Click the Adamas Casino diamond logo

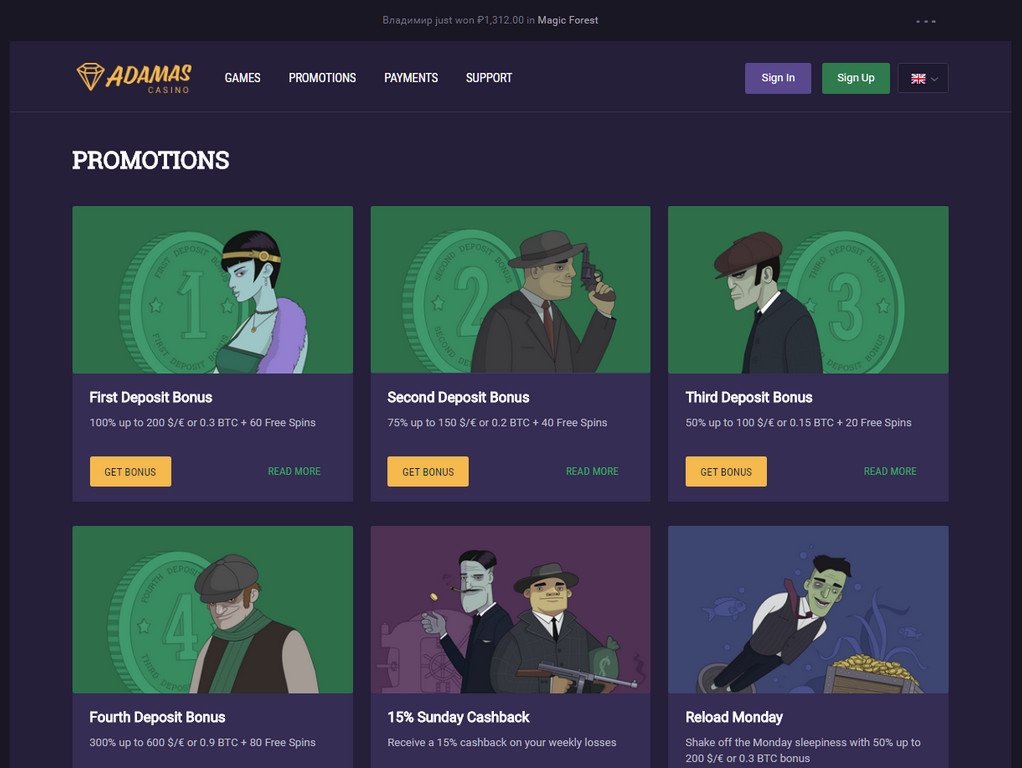pos(134,78)
